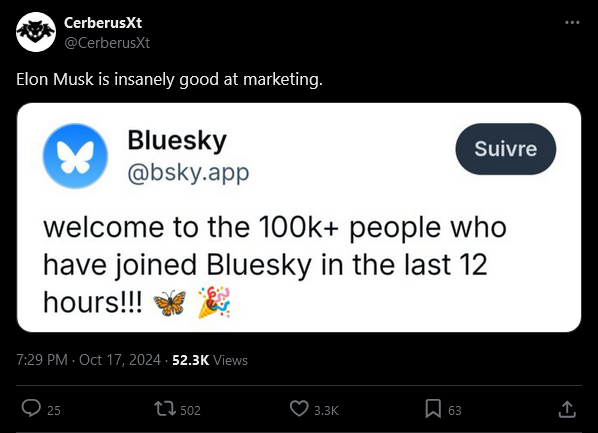Click the 63 bookmarks count
Screen dimensions: 598x433
tap(455, 410)
